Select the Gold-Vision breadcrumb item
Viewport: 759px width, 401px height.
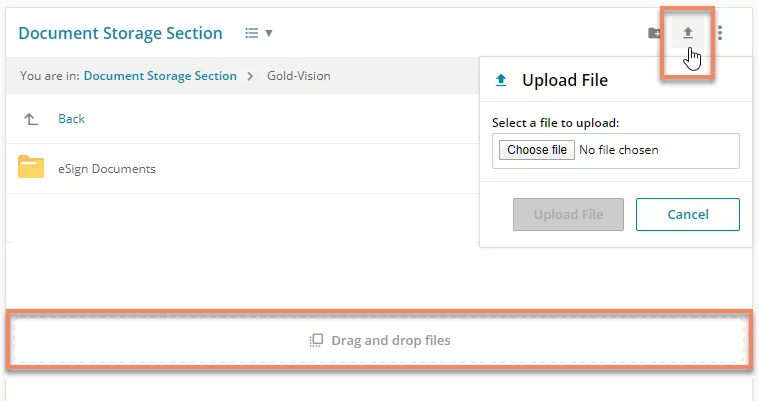299,76
